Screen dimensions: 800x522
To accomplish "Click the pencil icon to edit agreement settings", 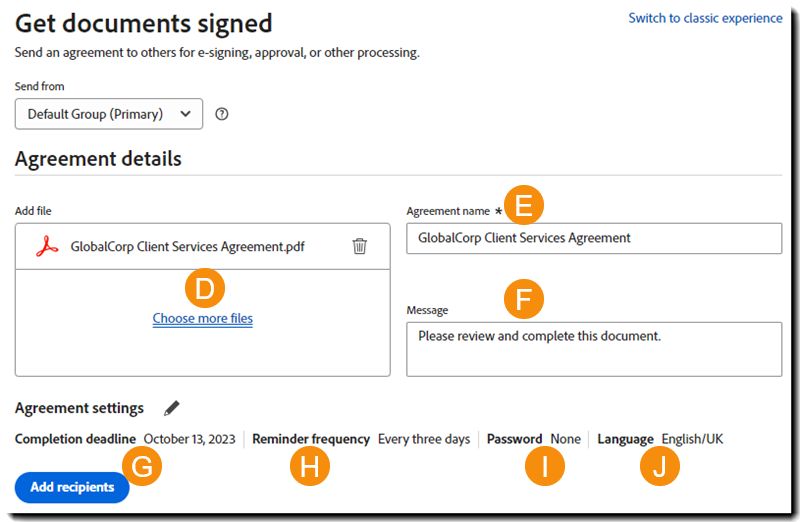I will point(172,408).
